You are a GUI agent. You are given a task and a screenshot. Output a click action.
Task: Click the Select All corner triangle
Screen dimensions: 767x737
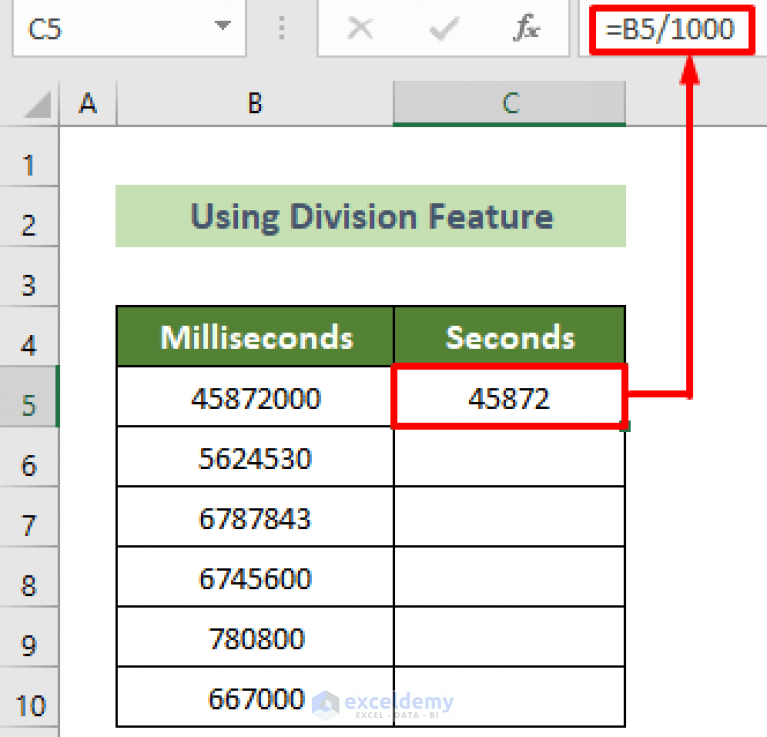coord(38,105)
